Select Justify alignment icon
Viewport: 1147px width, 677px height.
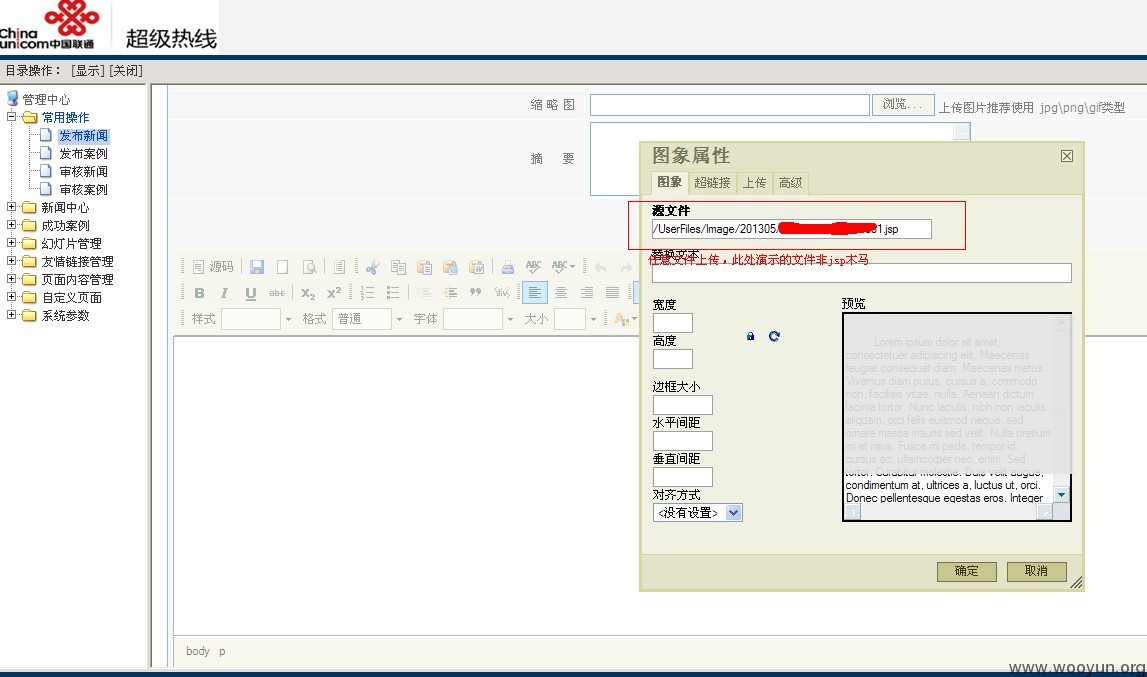tap(612, 293)
